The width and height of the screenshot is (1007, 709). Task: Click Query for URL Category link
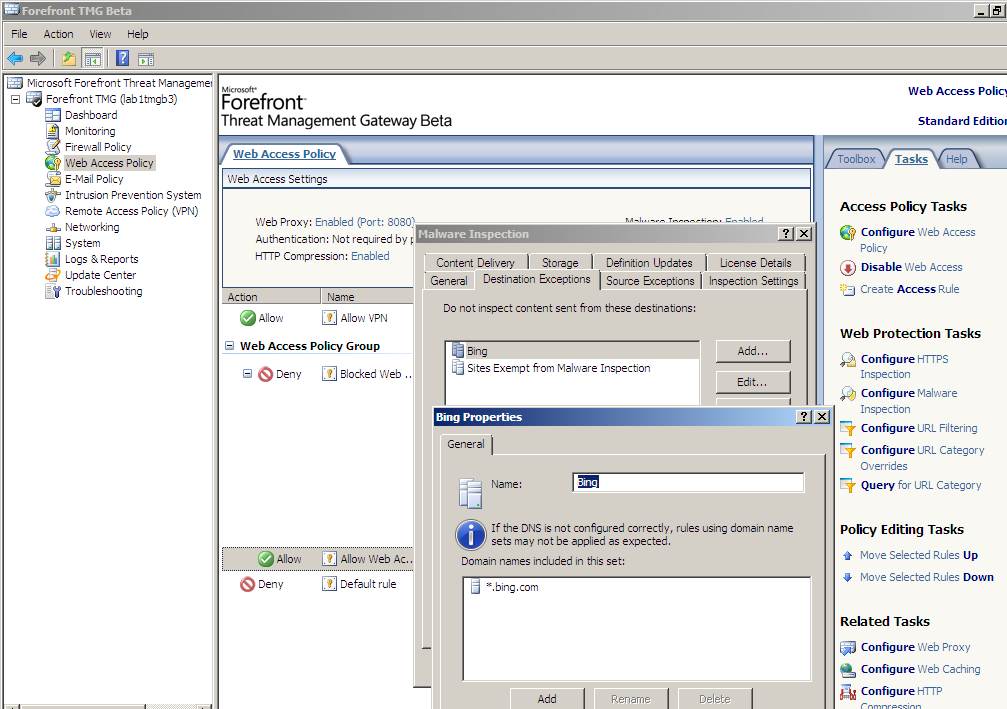921,486
